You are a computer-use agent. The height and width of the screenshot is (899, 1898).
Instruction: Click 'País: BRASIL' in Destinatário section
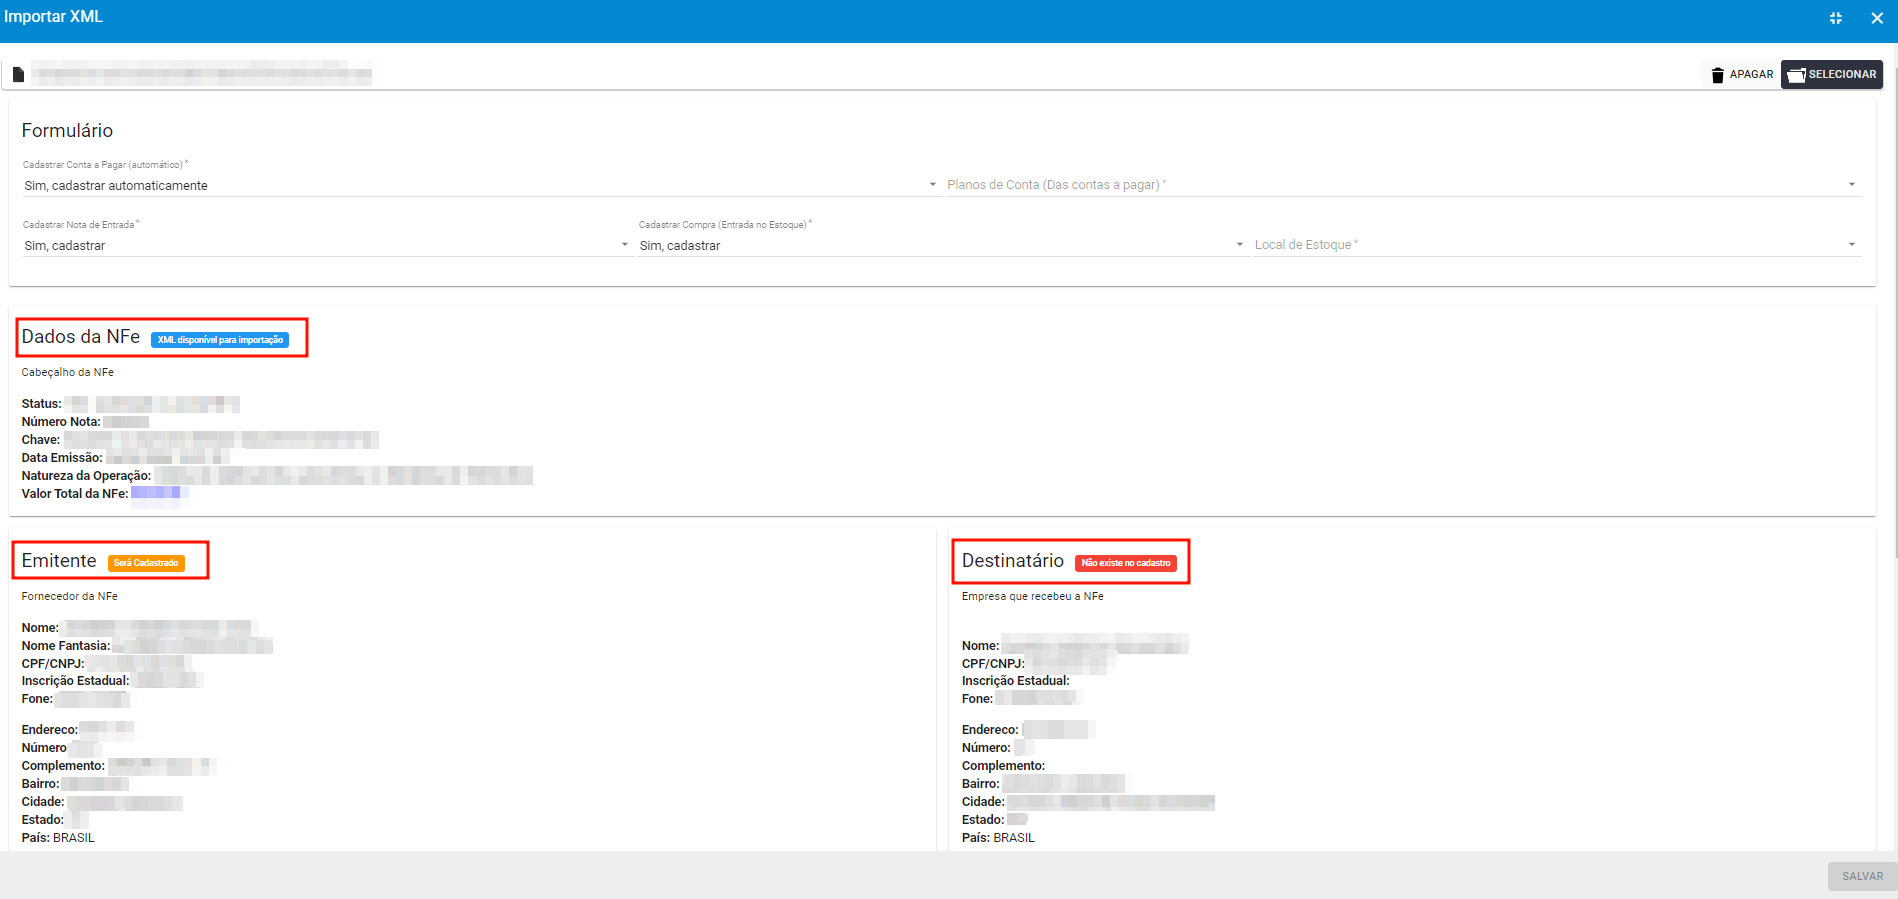(998, 838)
